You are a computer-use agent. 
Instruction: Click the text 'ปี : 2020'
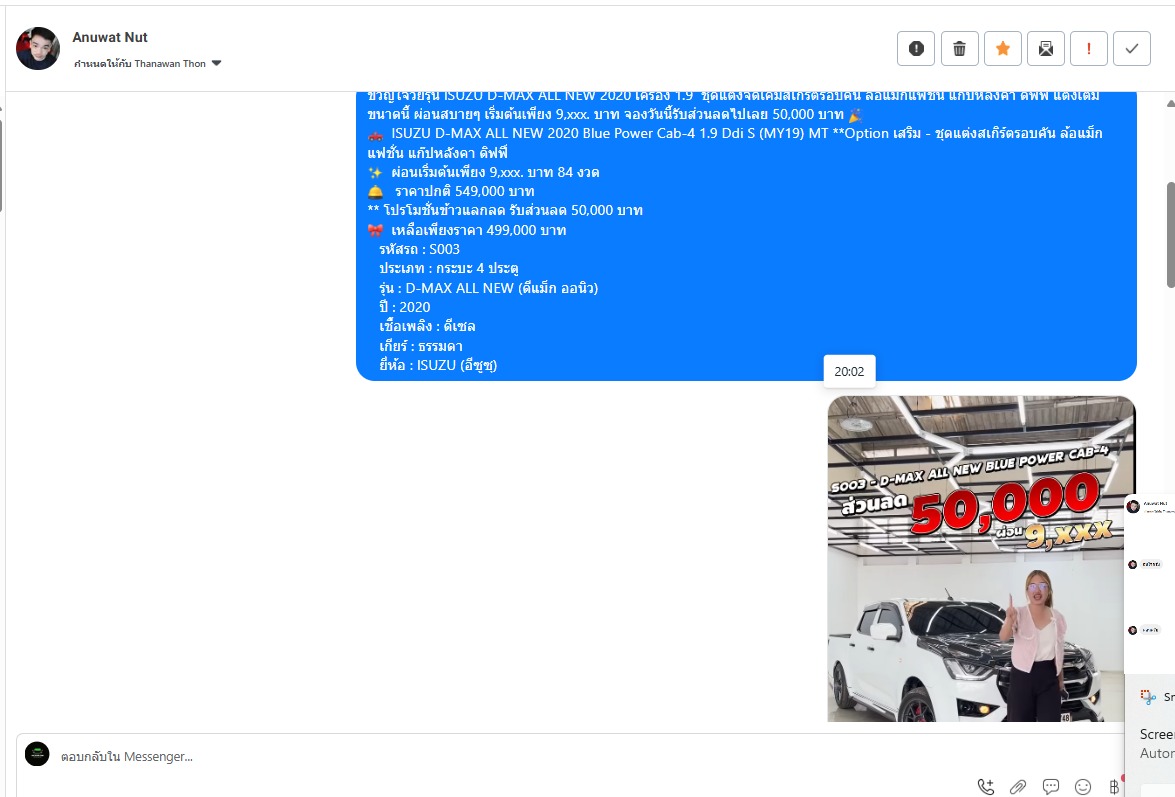[405, 307]
